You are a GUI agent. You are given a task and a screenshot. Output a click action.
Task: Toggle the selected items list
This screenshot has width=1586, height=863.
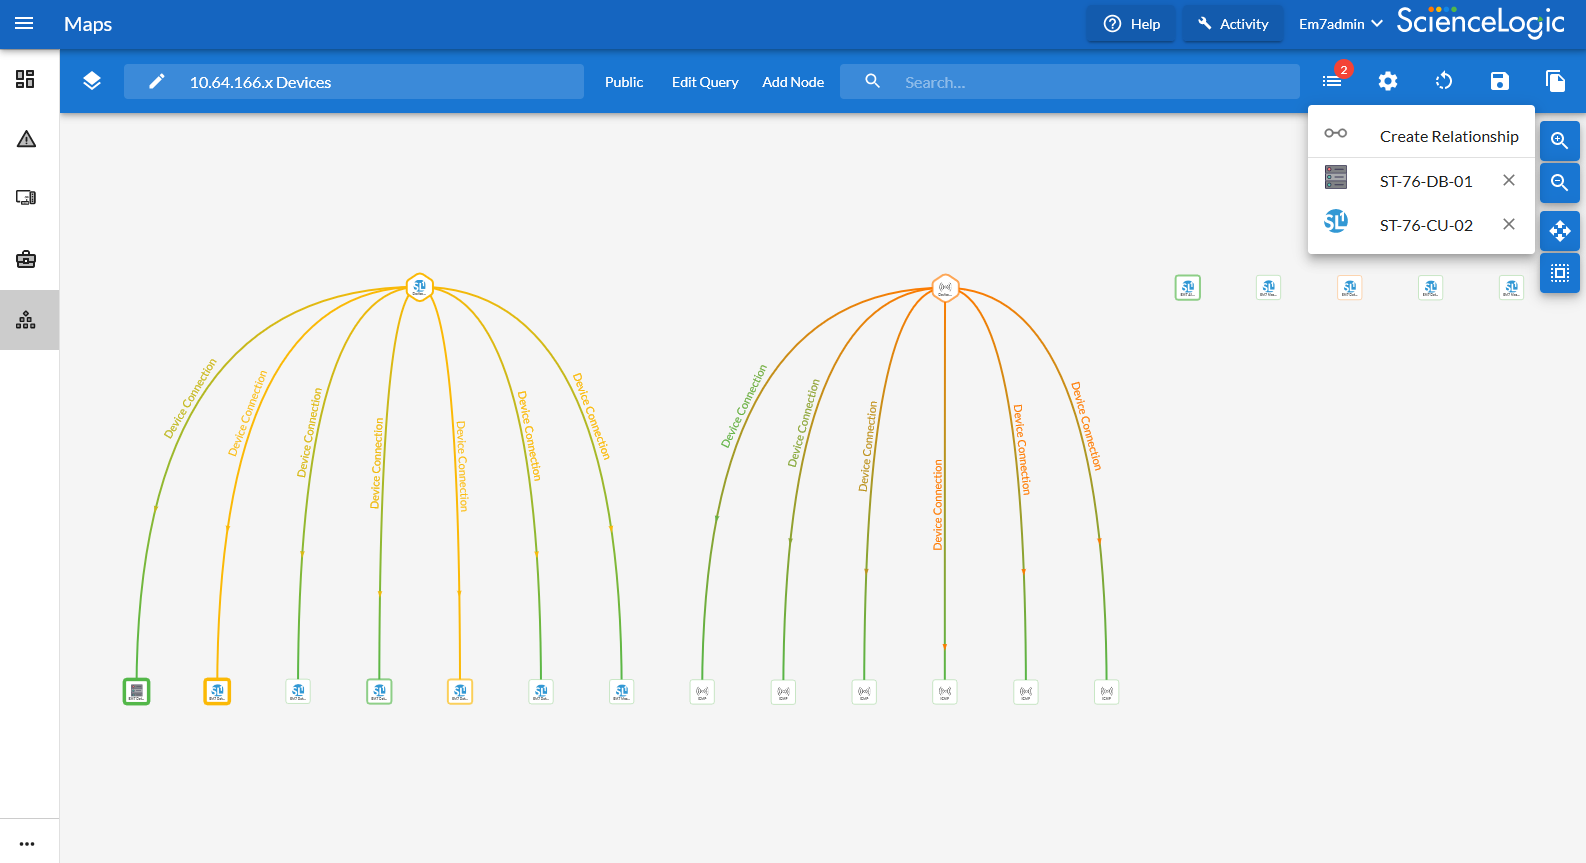[1333, 81]
